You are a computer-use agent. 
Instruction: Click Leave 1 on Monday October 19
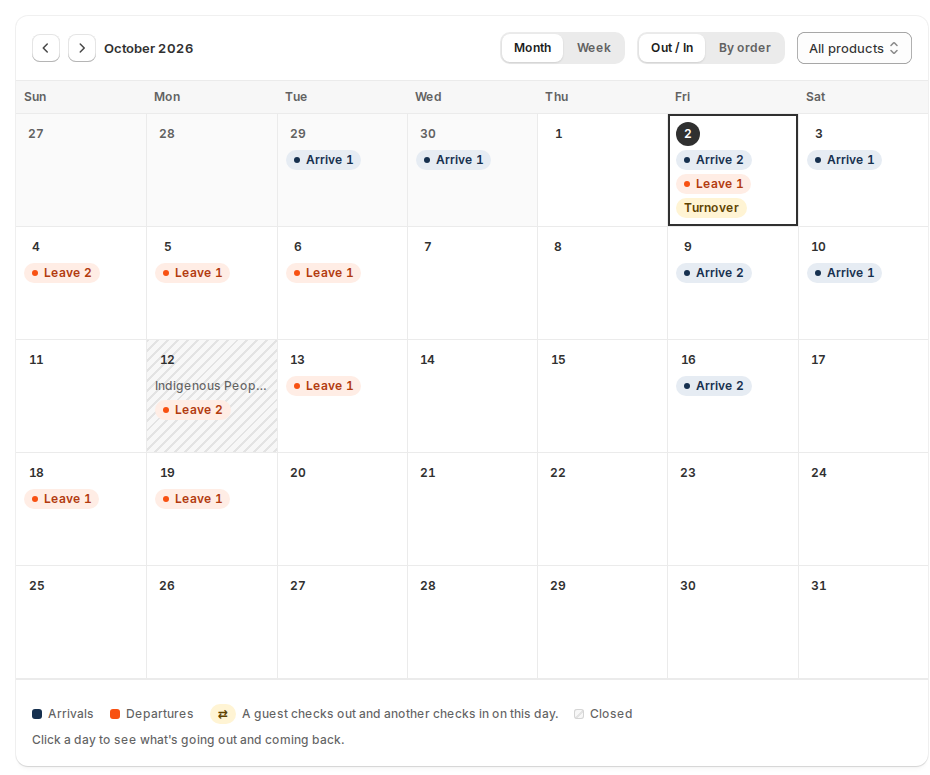[192, 499]
